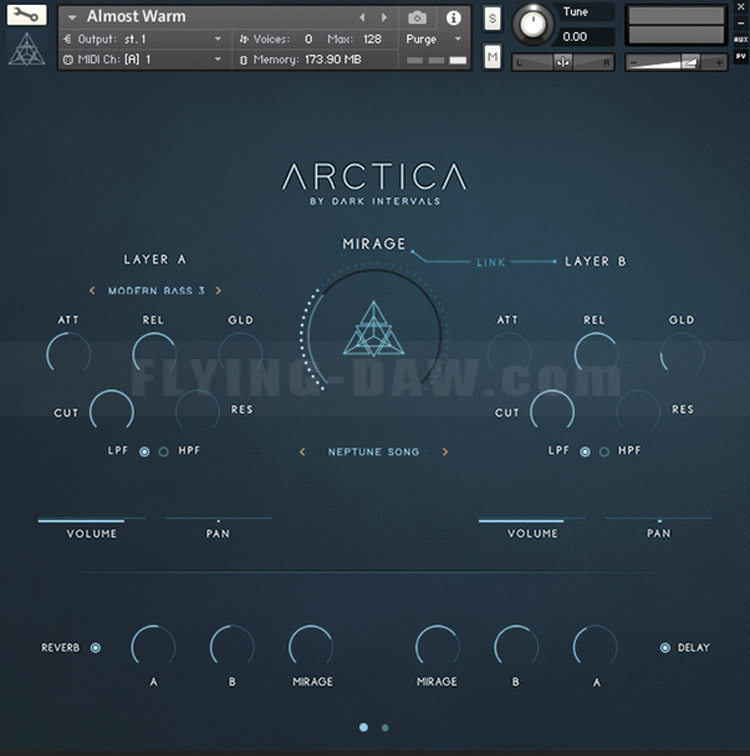Click Layer B ATT knob
The image size is (750, 756).
(x=509, y=354)
